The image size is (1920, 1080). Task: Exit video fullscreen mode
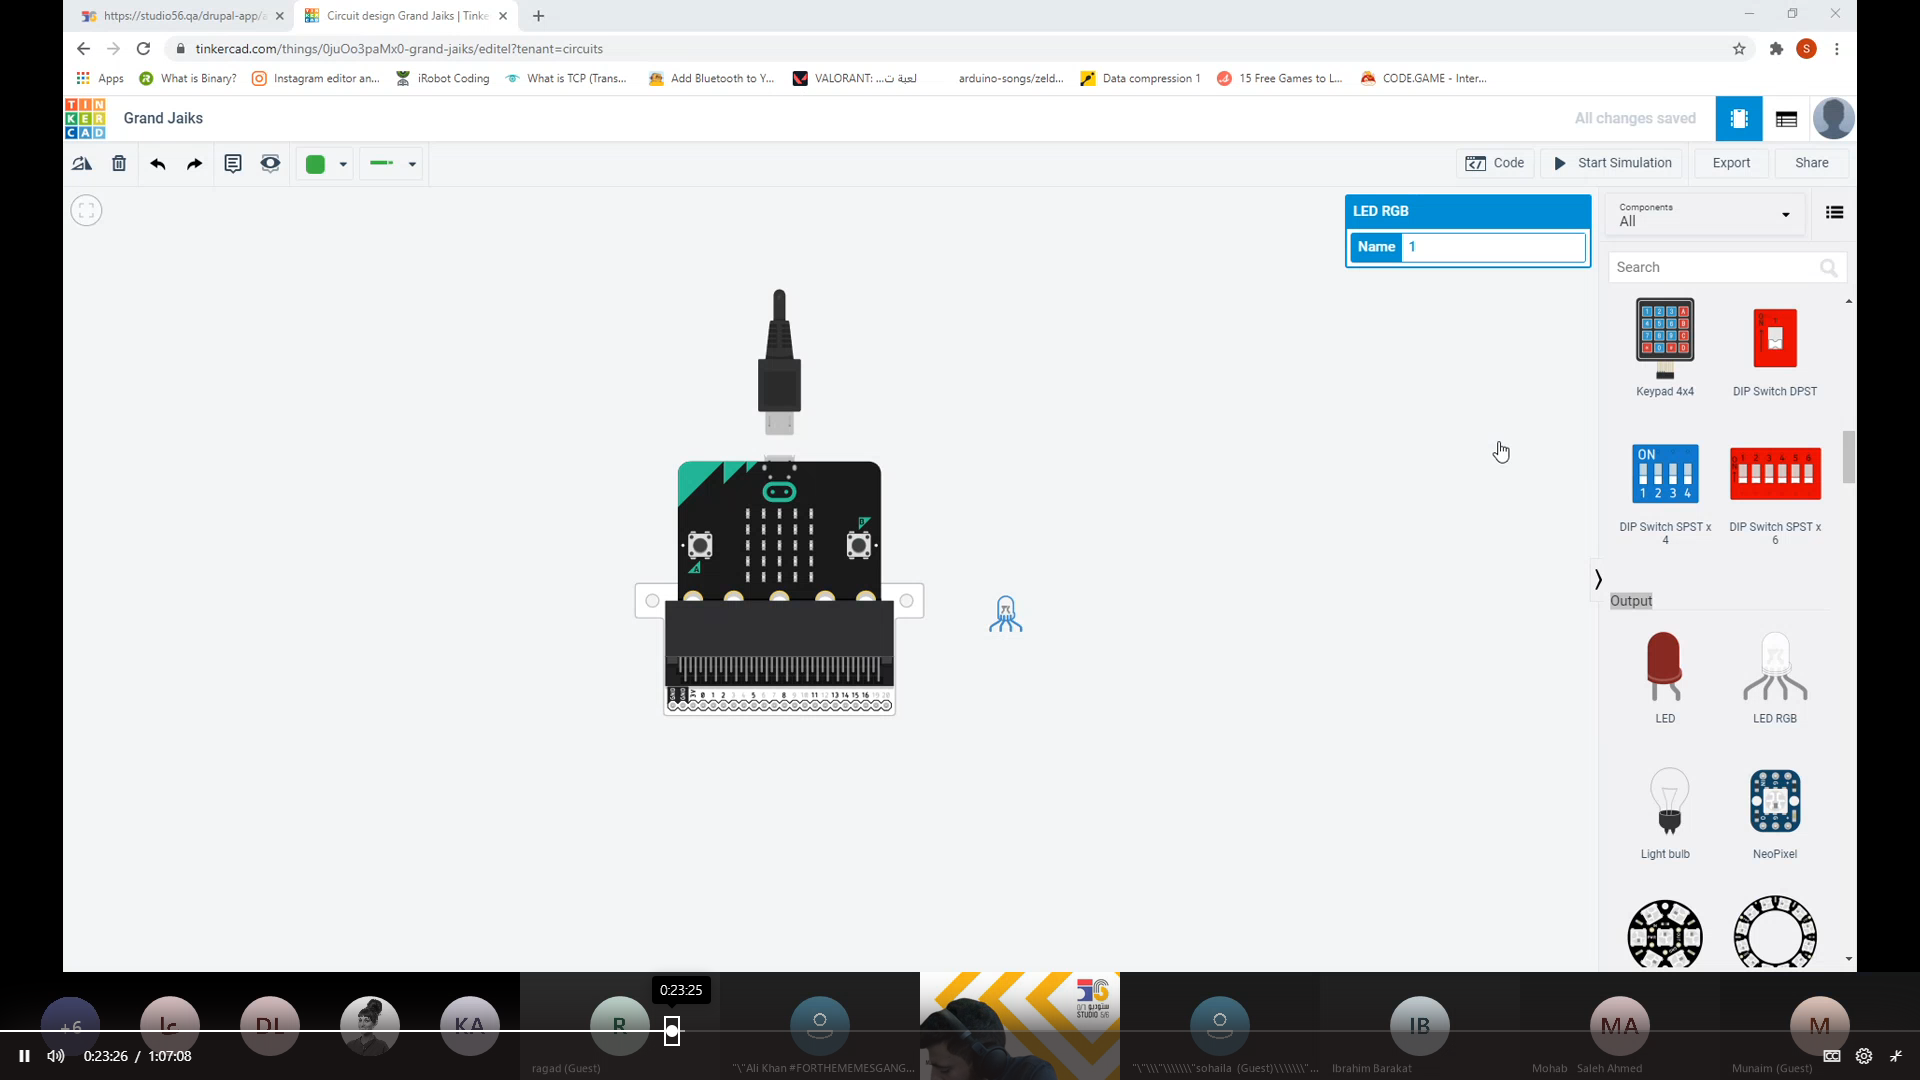pos(1895,1056)
